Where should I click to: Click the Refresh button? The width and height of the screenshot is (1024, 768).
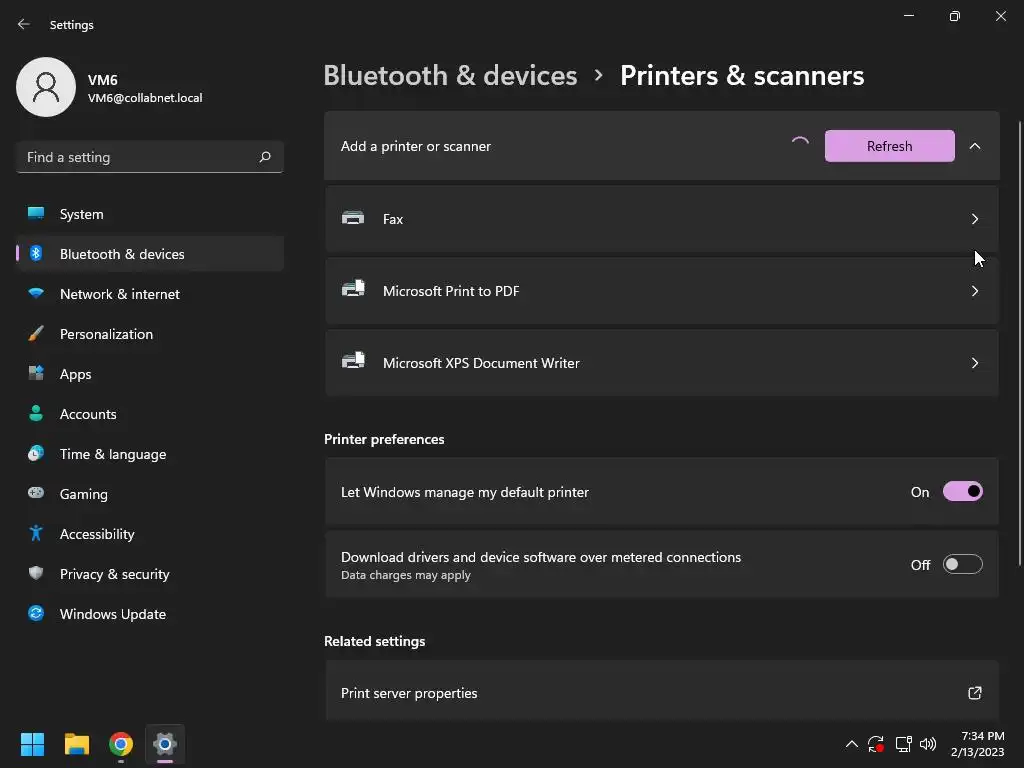tap(889, 146)
